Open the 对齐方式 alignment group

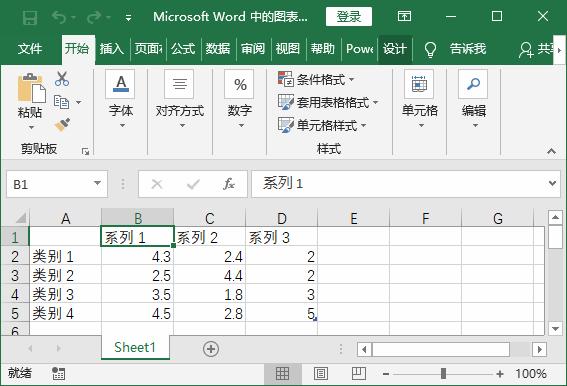(x=180, y=99)
